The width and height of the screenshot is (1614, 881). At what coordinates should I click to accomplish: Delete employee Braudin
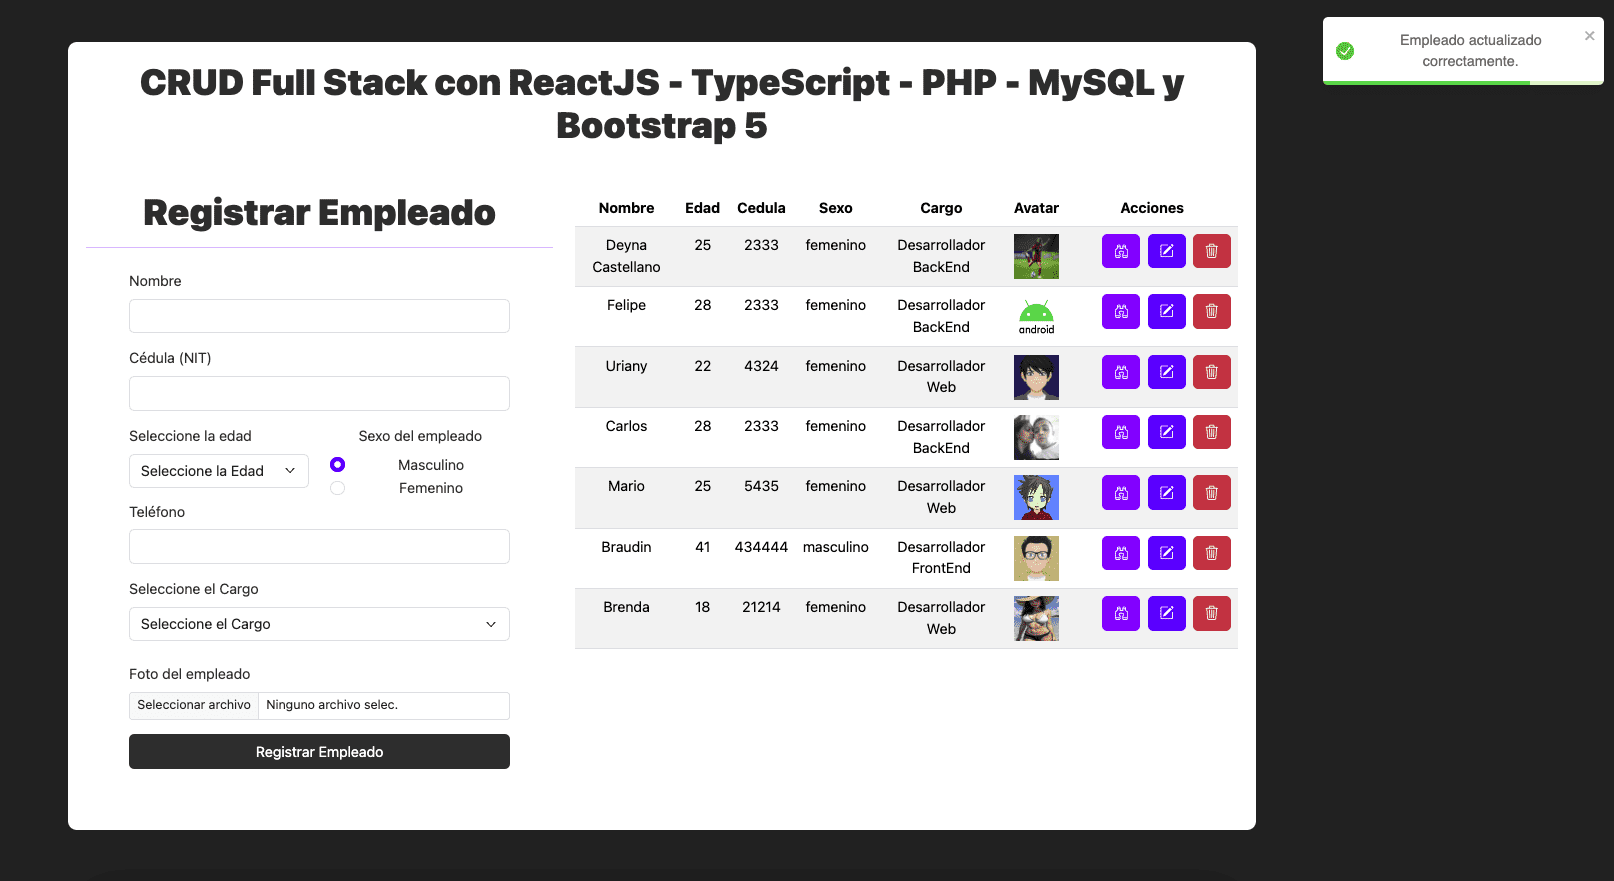click(x=1212, y=553)
